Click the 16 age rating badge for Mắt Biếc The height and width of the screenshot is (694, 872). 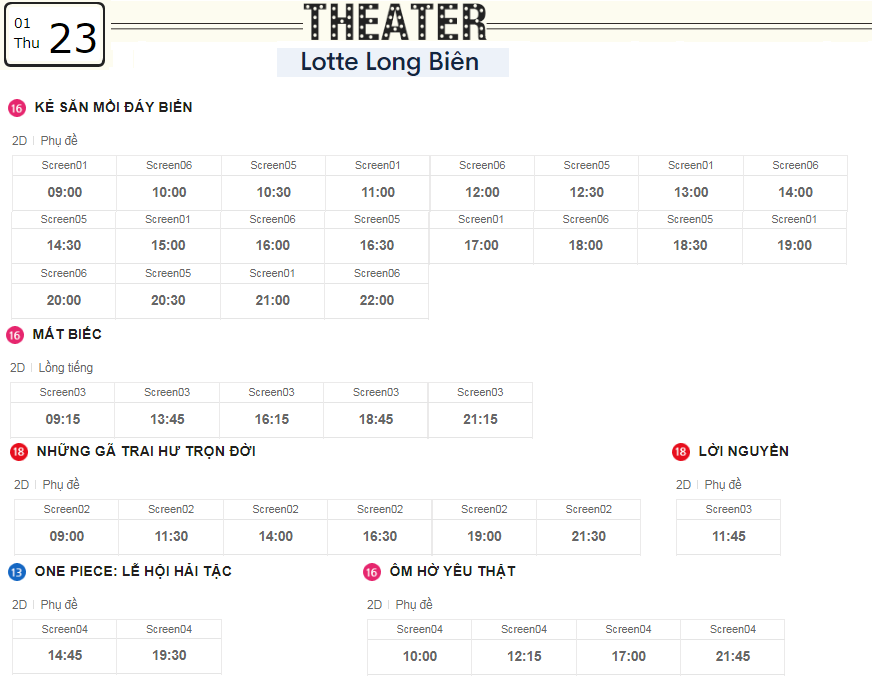tap(14, 335)
